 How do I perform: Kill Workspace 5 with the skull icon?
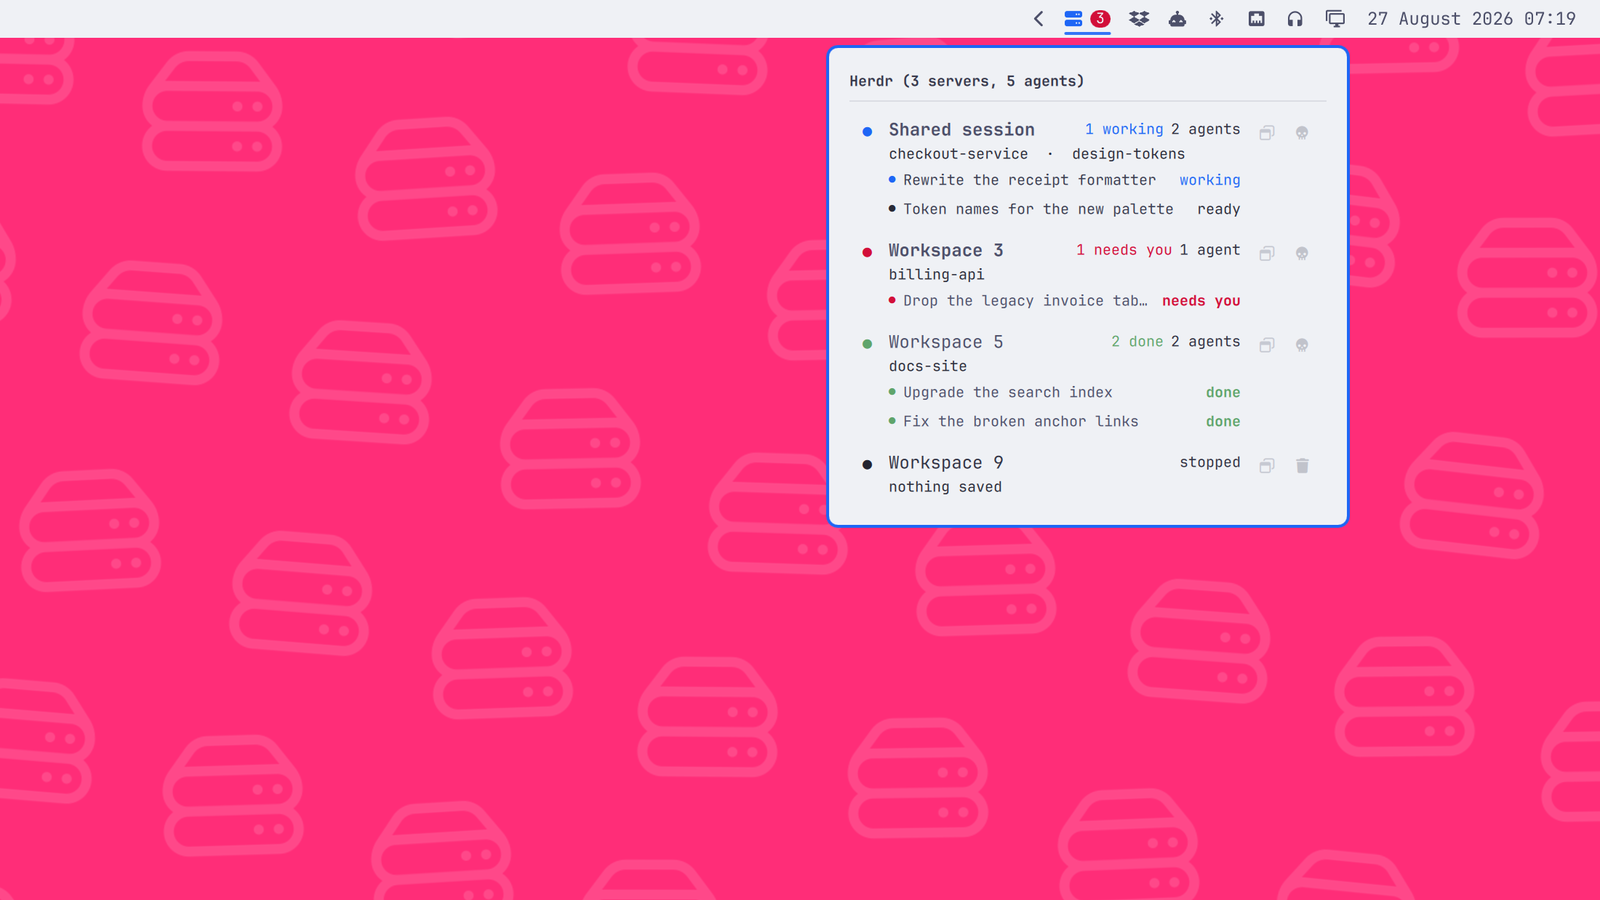click(1302, 345)
